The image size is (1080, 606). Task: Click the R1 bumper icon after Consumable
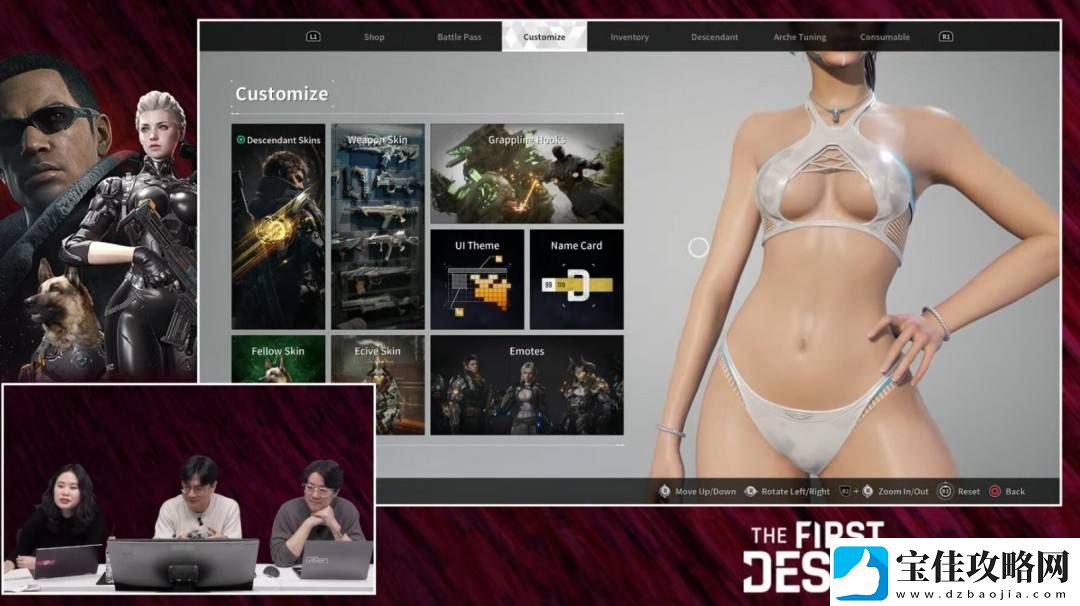(x=946, y=36)
